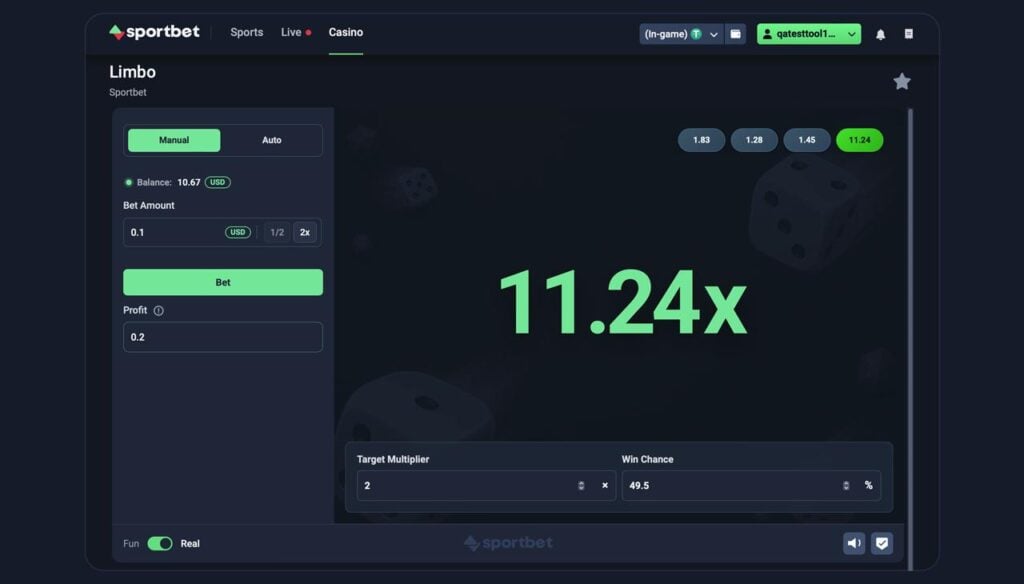The height and width of the screenshot is (584, 1024).
Task: Click the Win Chance input field
Action: pos(751,485)
